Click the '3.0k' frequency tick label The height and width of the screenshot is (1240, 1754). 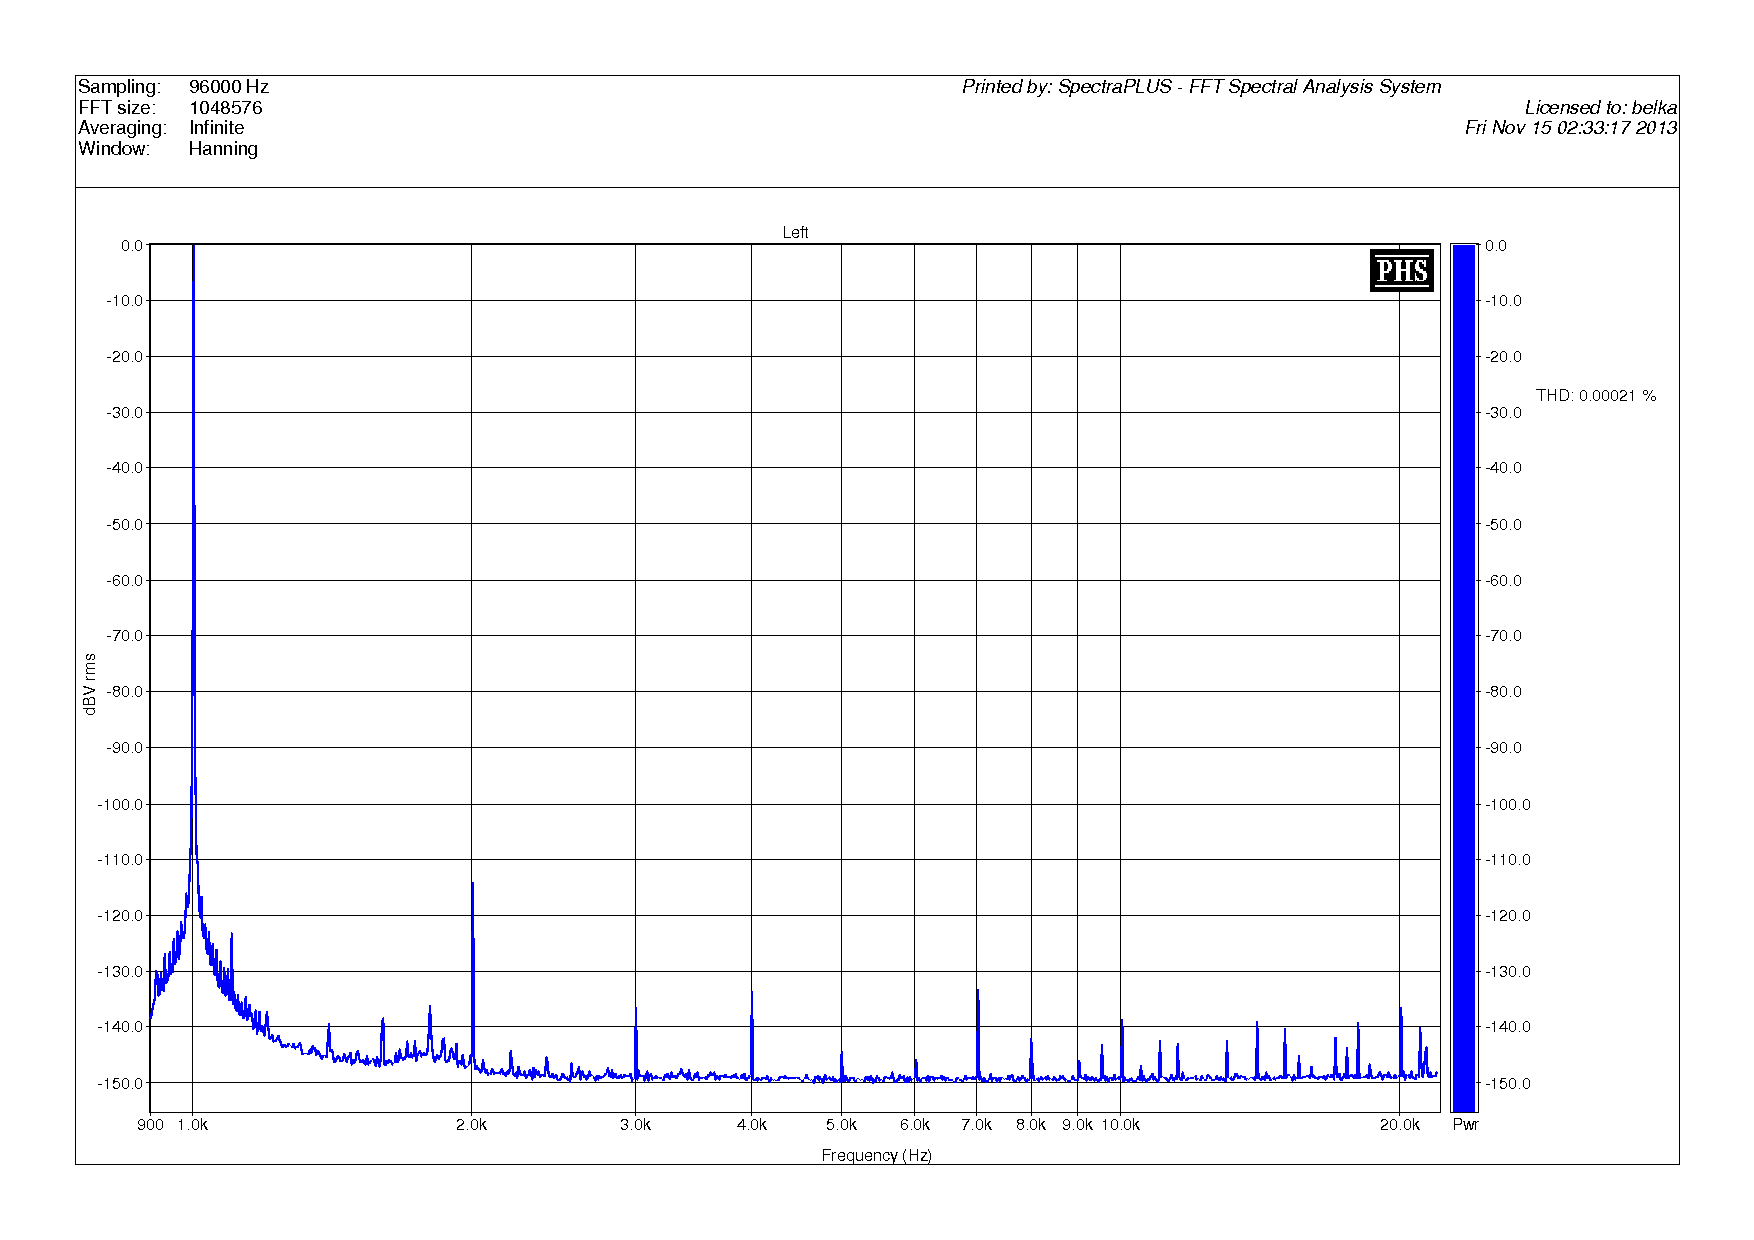coord(635,1125)
